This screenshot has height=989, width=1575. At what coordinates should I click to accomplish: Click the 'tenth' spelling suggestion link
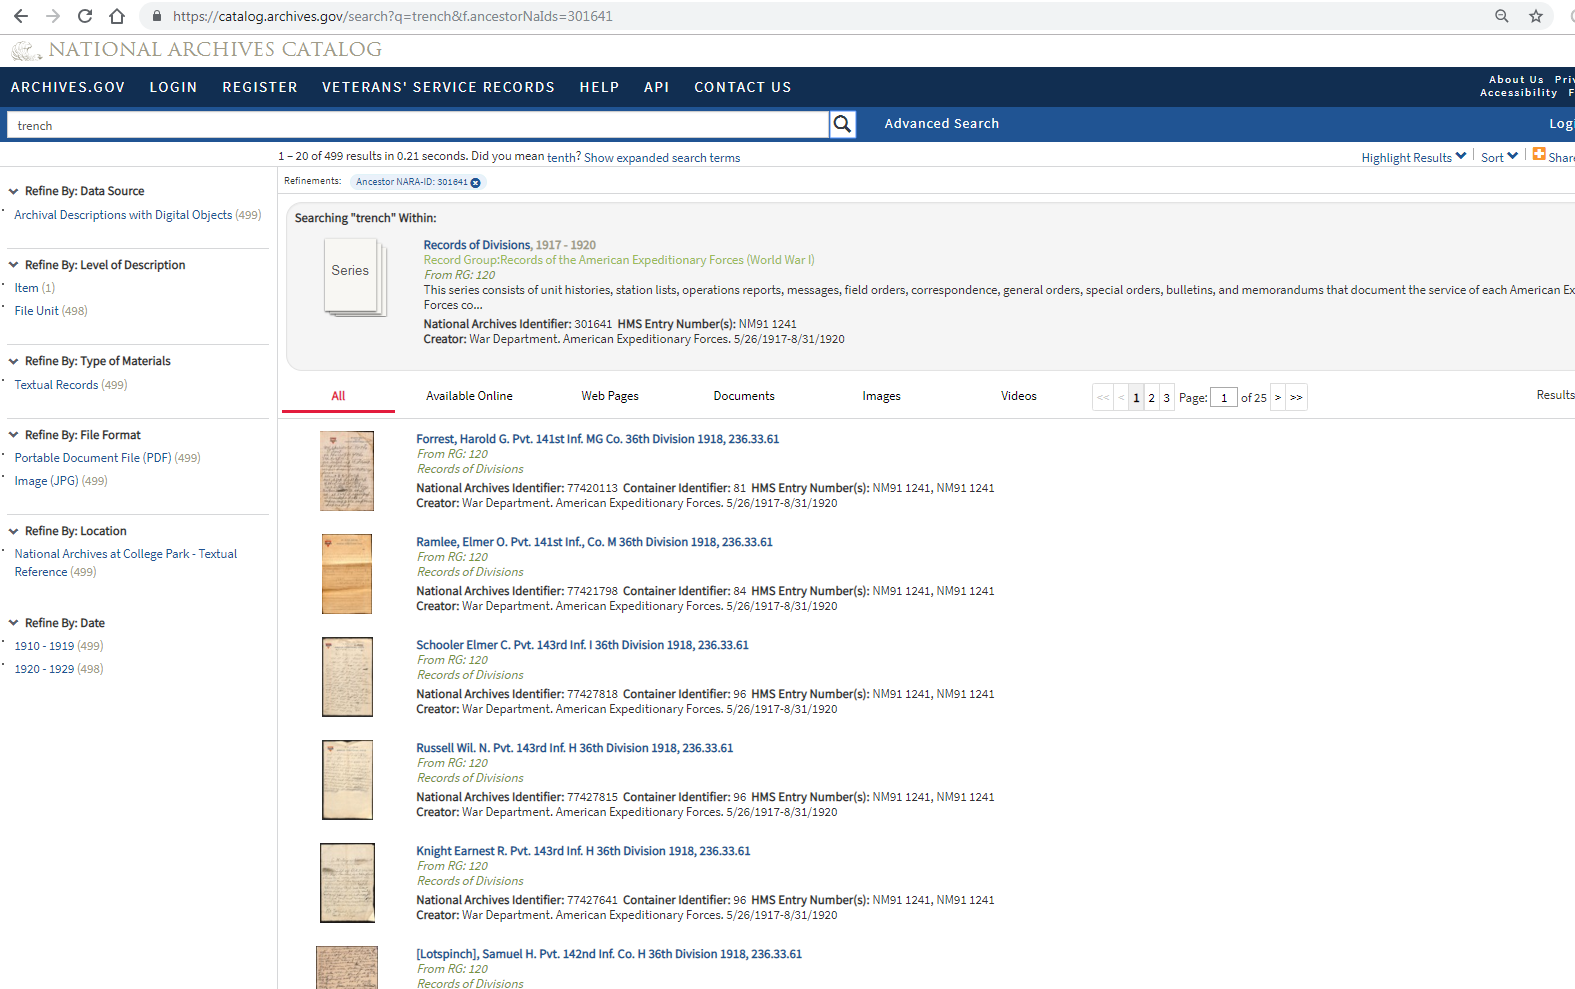(561, 157)
